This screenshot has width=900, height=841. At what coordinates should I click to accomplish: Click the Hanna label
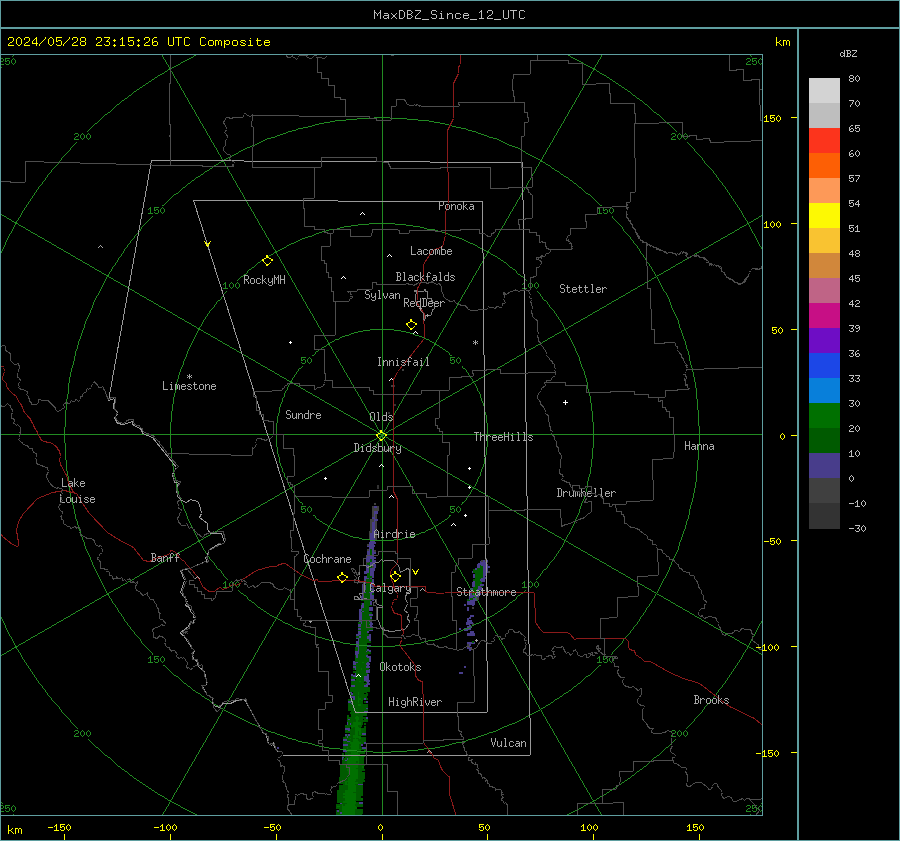[x=699, y=446]
